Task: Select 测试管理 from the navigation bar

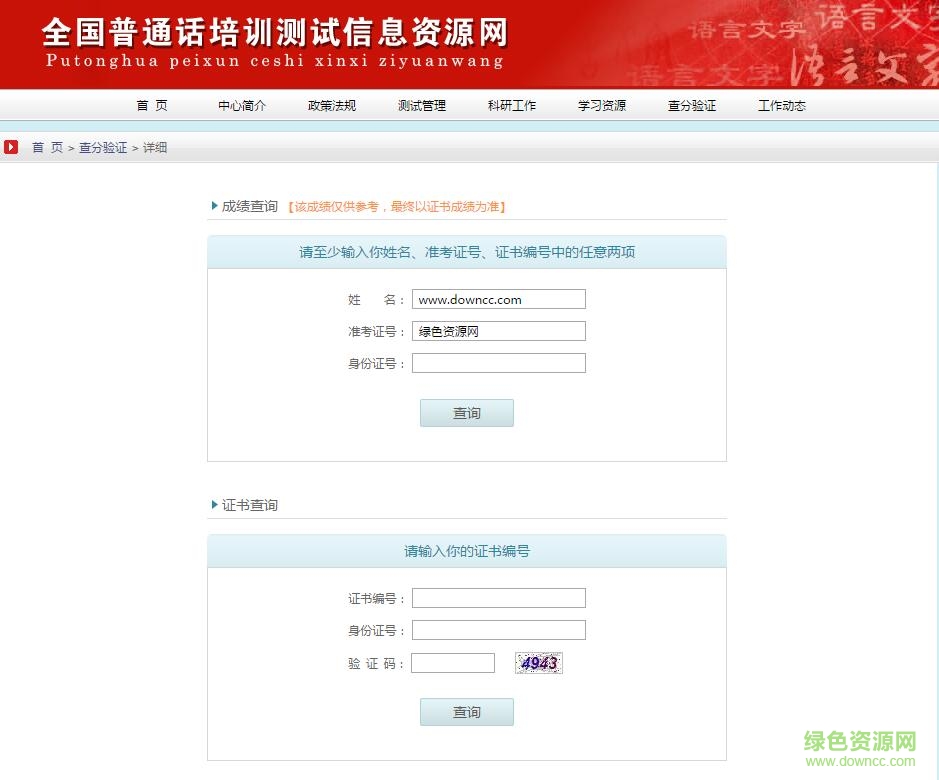Action: pyautogui.click(x=421, y=105)
